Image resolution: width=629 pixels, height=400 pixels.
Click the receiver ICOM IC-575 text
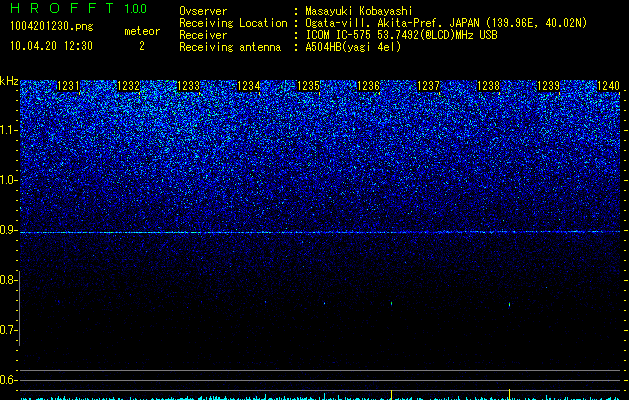point(401,35)
